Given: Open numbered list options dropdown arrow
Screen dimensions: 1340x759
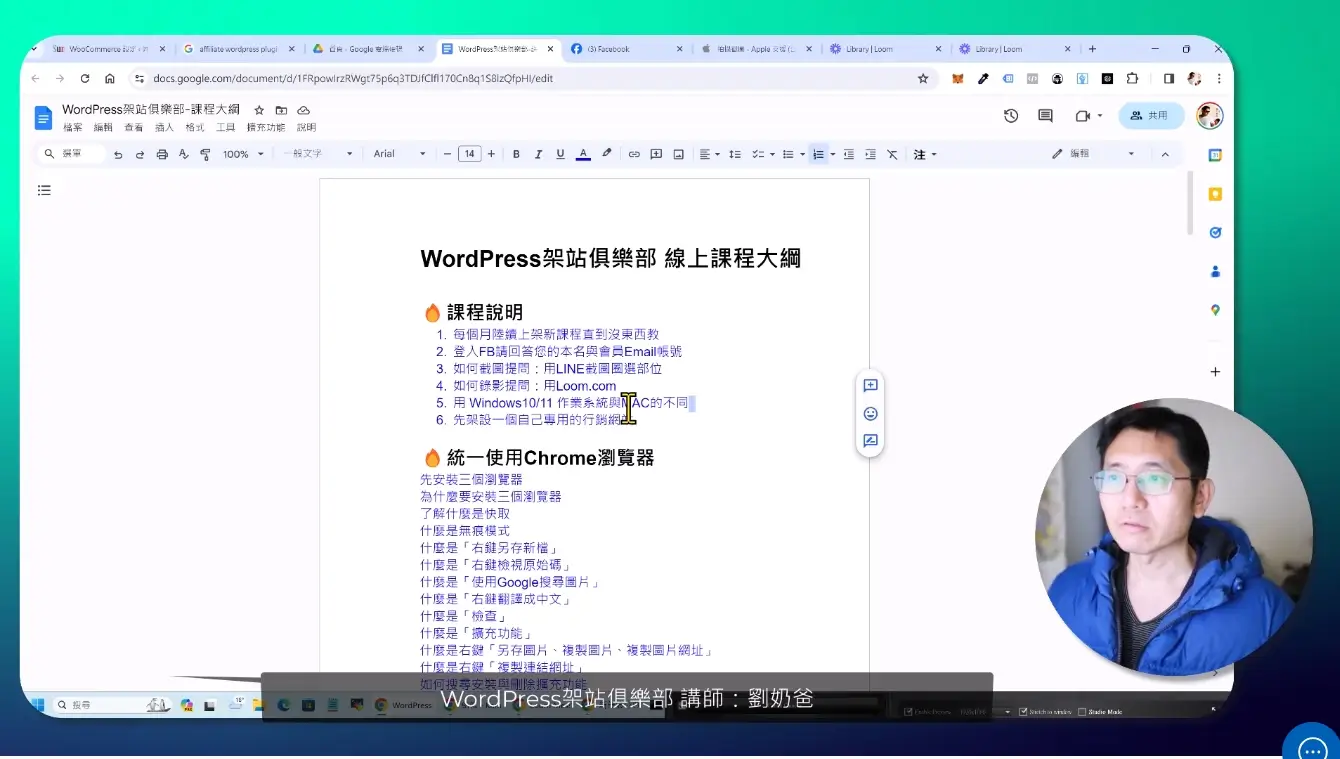Looking at the screenshot, I should point(832,154).
